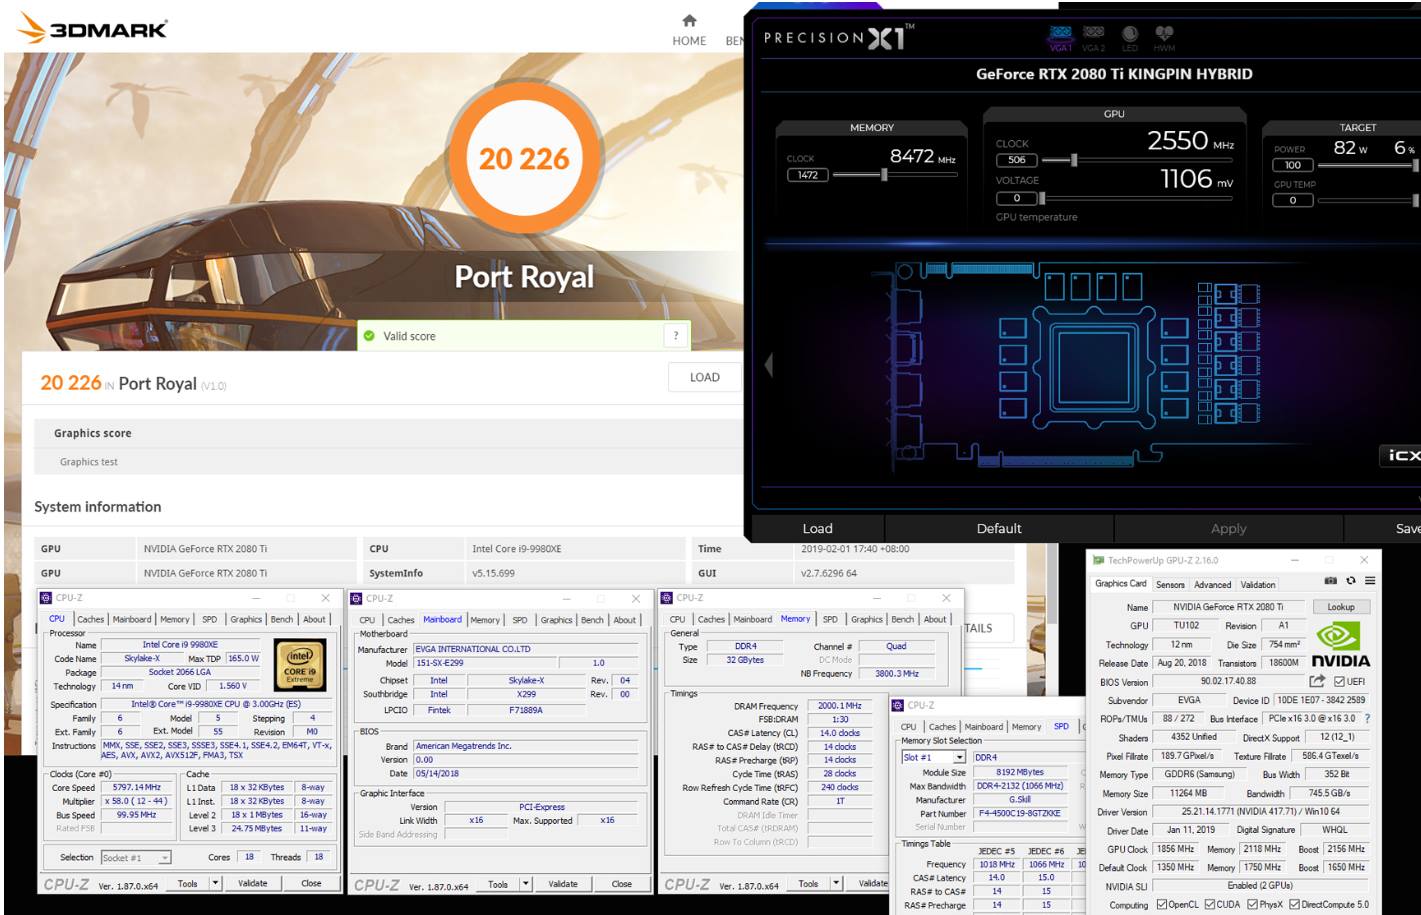The image size is (1421, 915).
Task: Open Socket #1 selection dropdown in CPU-Z
Action: (135, 857)
